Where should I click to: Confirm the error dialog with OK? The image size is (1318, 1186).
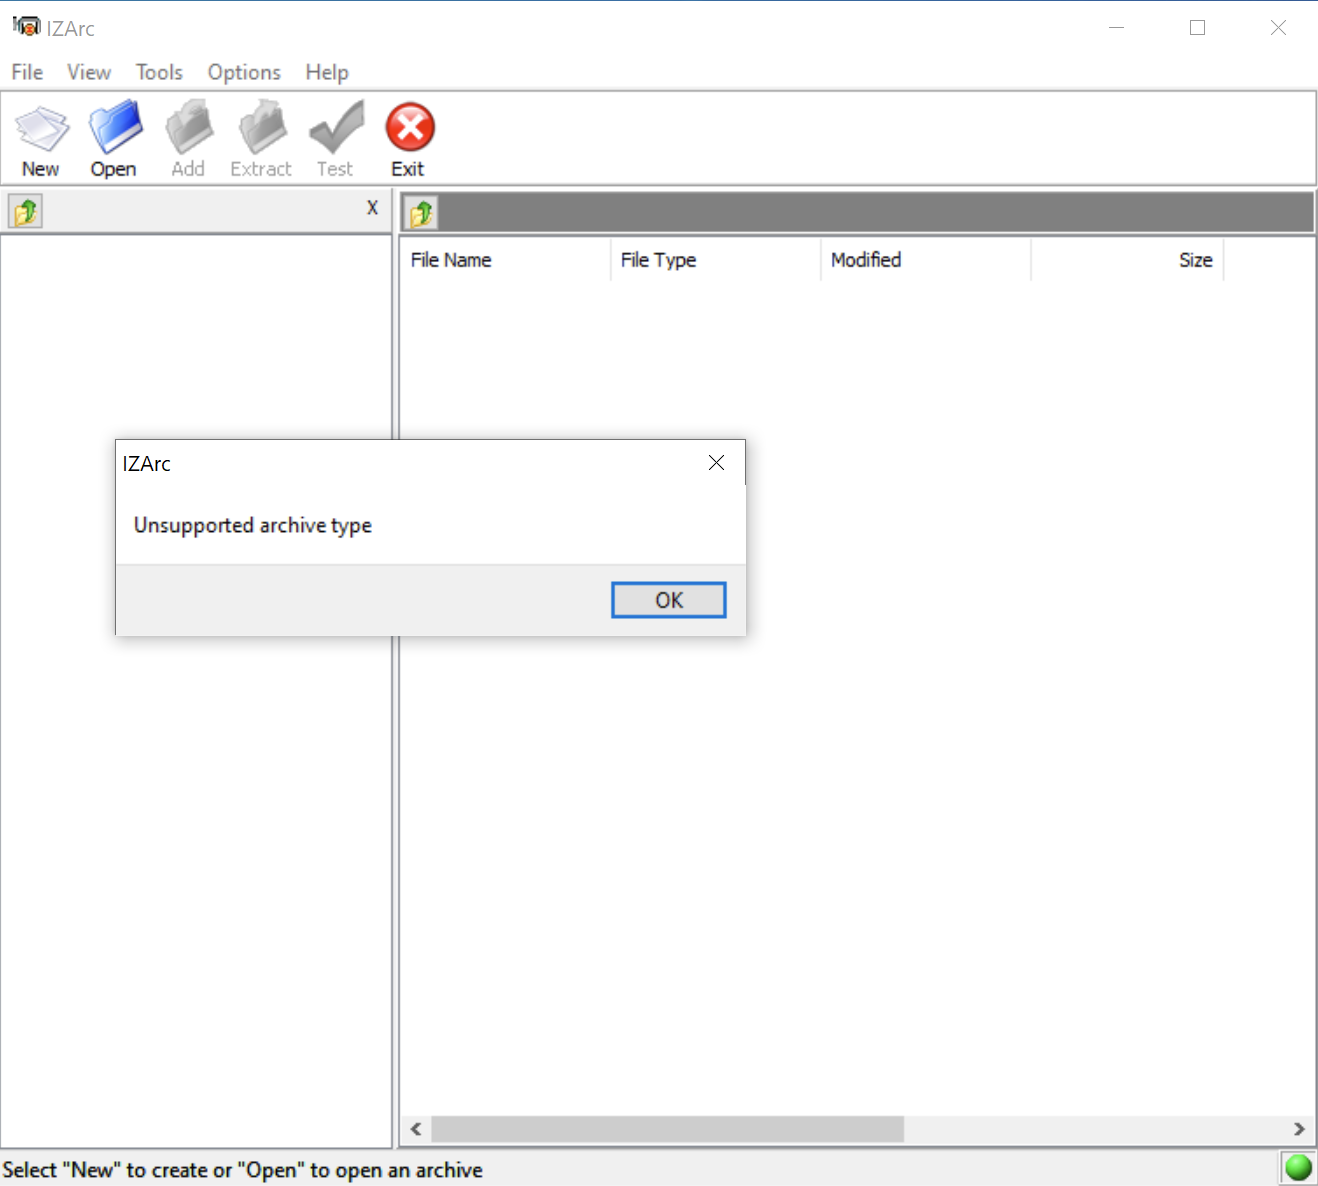(x=669, y=600)
